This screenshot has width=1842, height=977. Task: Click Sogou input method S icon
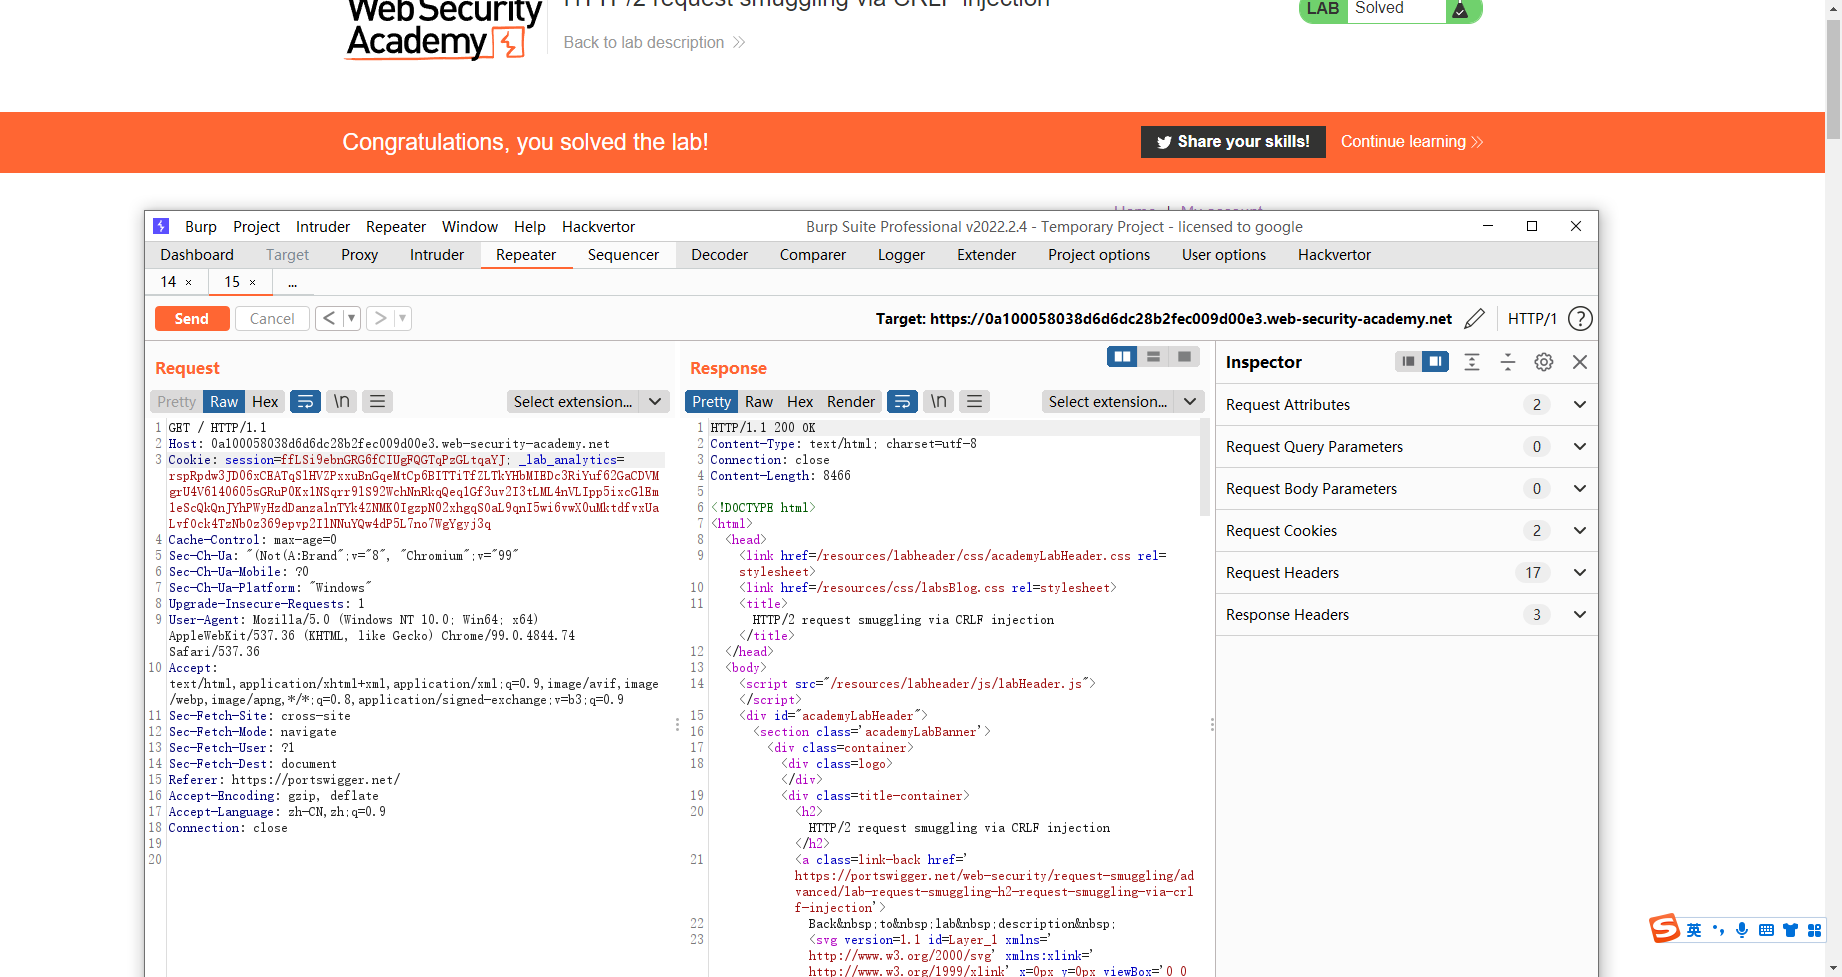tap(1664, 929)
